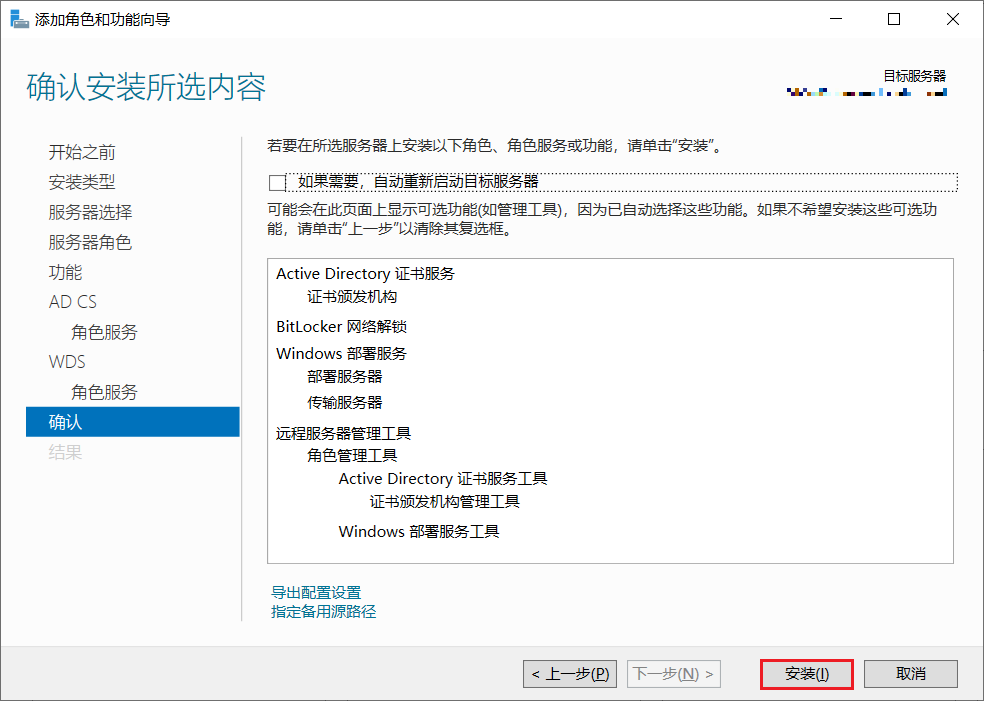Click the 取消 button to cancel the wizard
984x701 pixels.
tap(910, 674)
